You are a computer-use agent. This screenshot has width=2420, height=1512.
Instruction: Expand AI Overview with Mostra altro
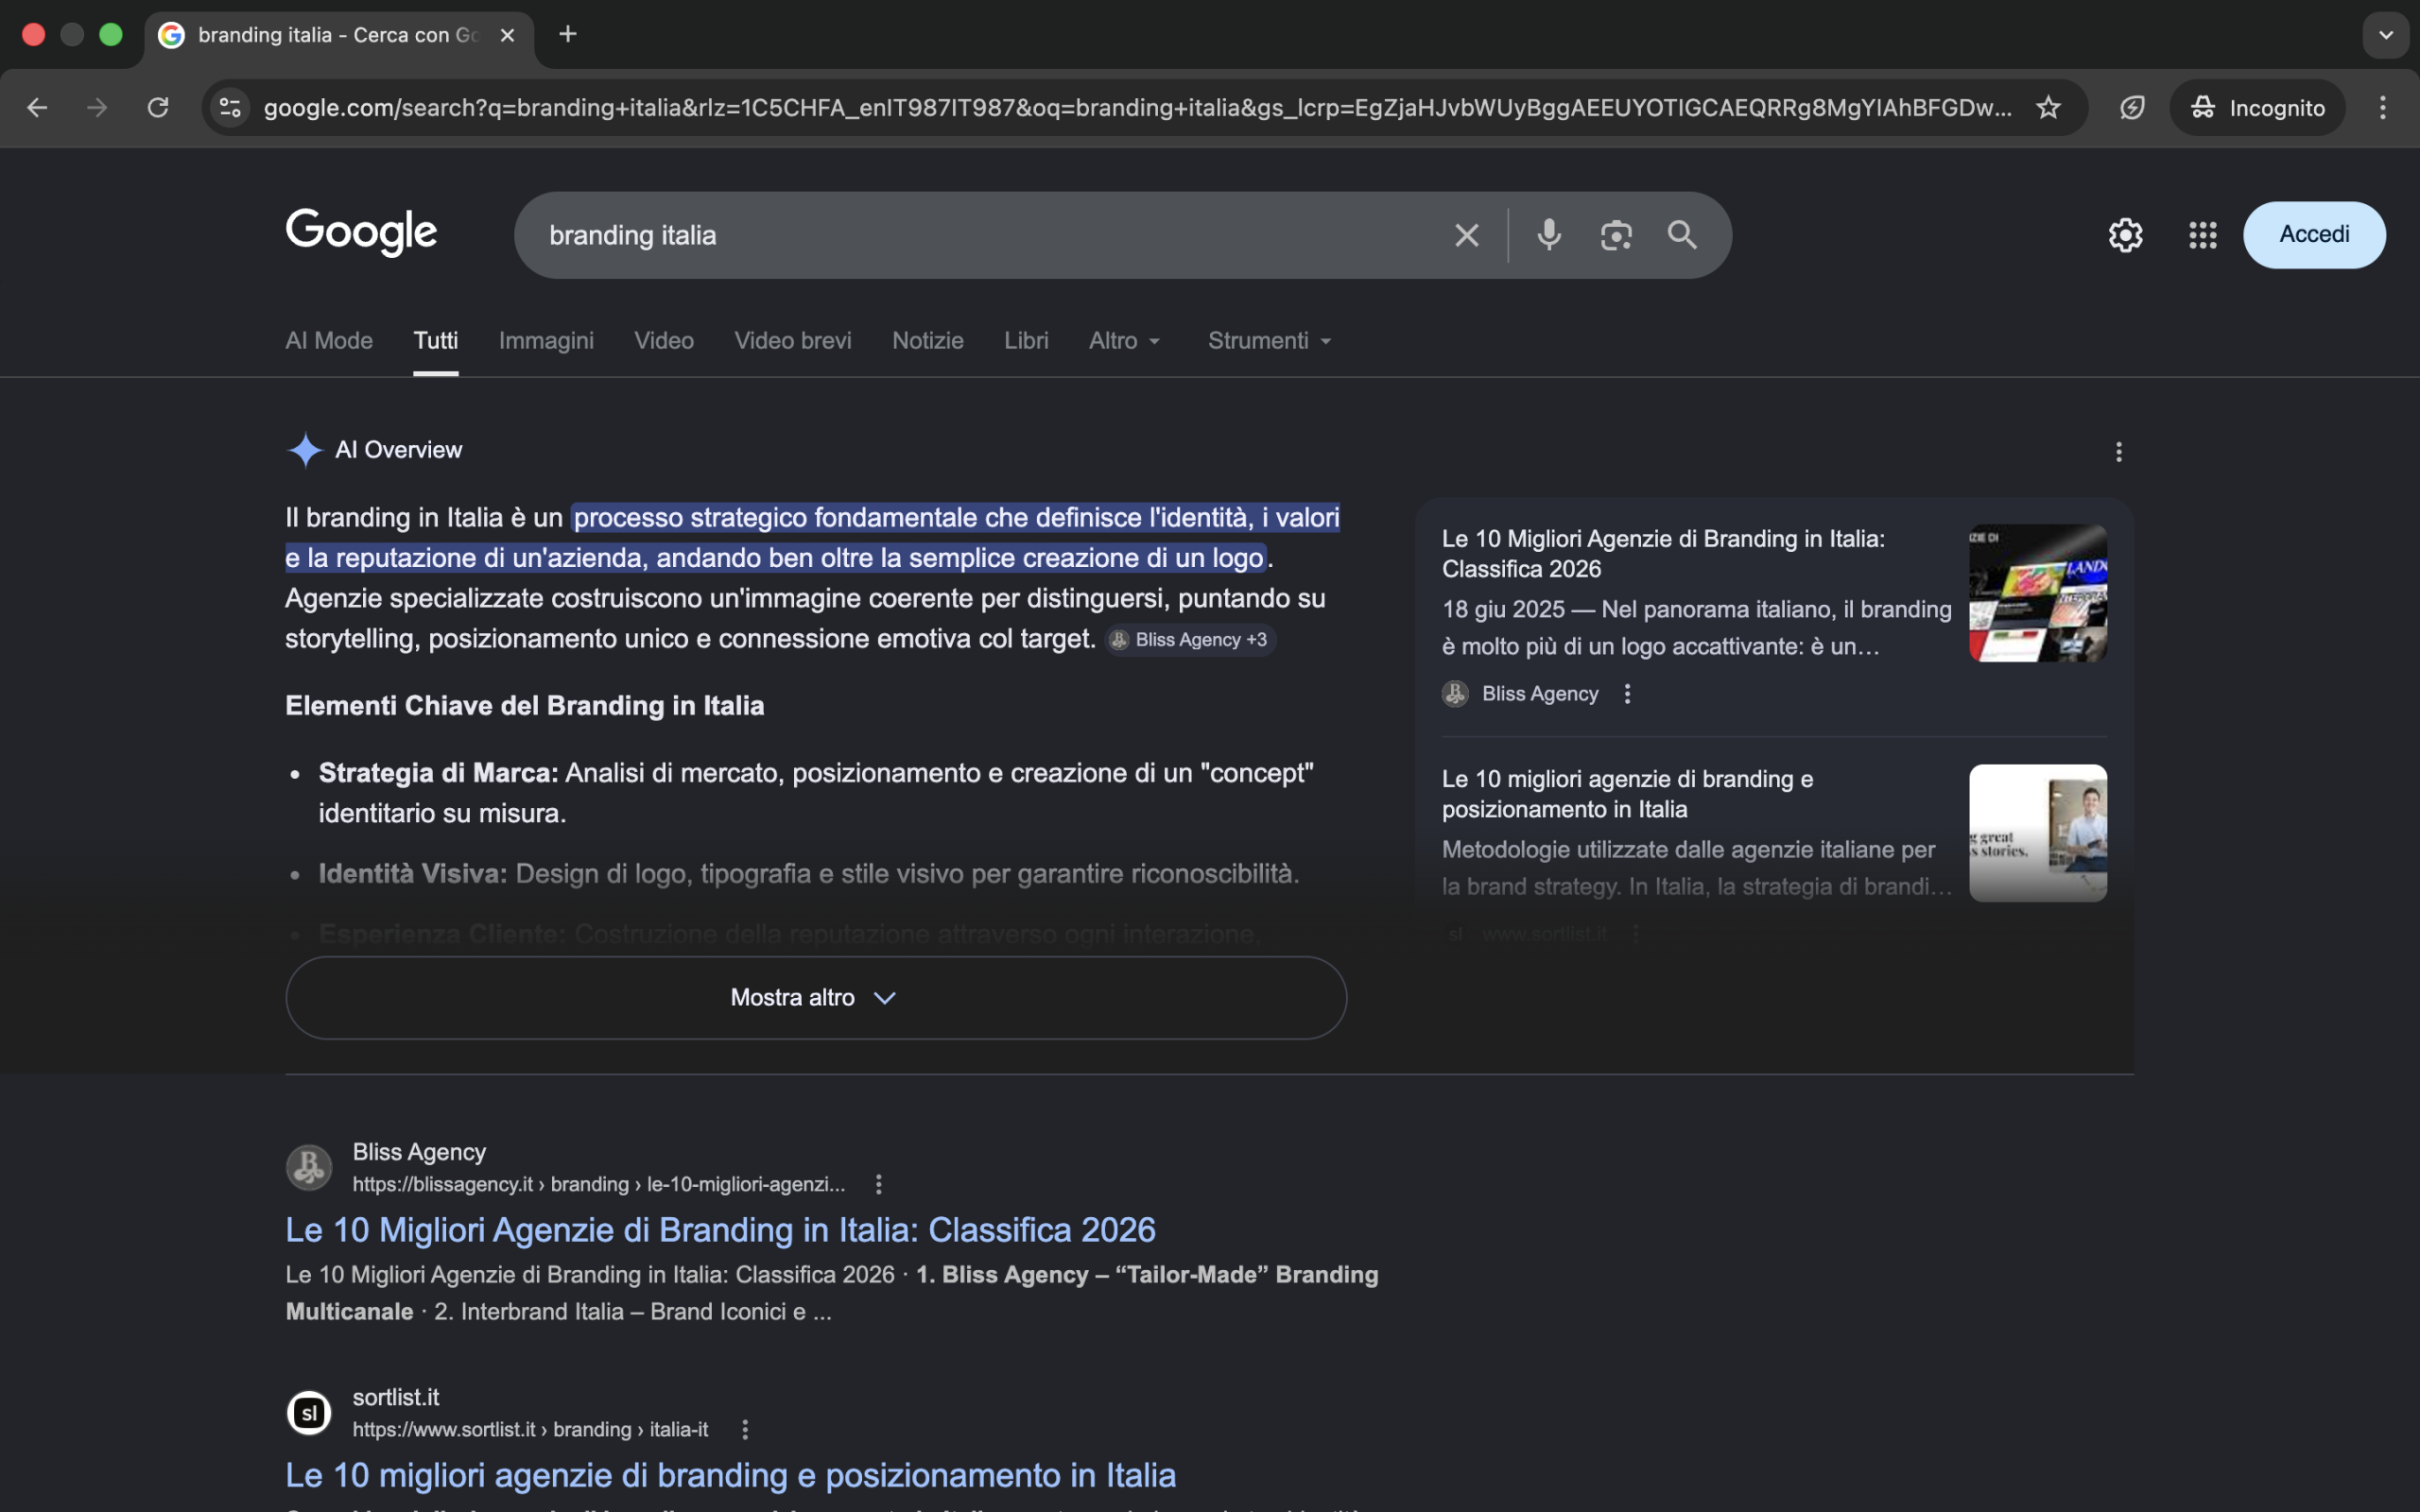click(816, 998)
